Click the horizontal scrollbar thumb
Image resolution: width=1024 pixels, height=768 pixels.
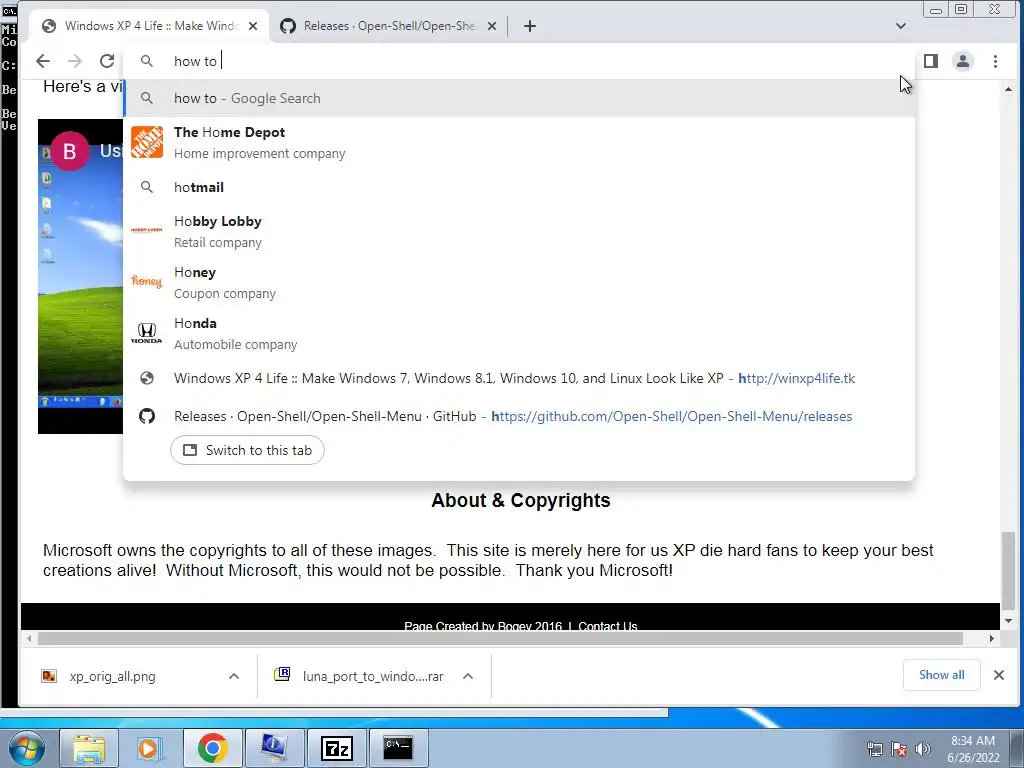pos(500,638)
